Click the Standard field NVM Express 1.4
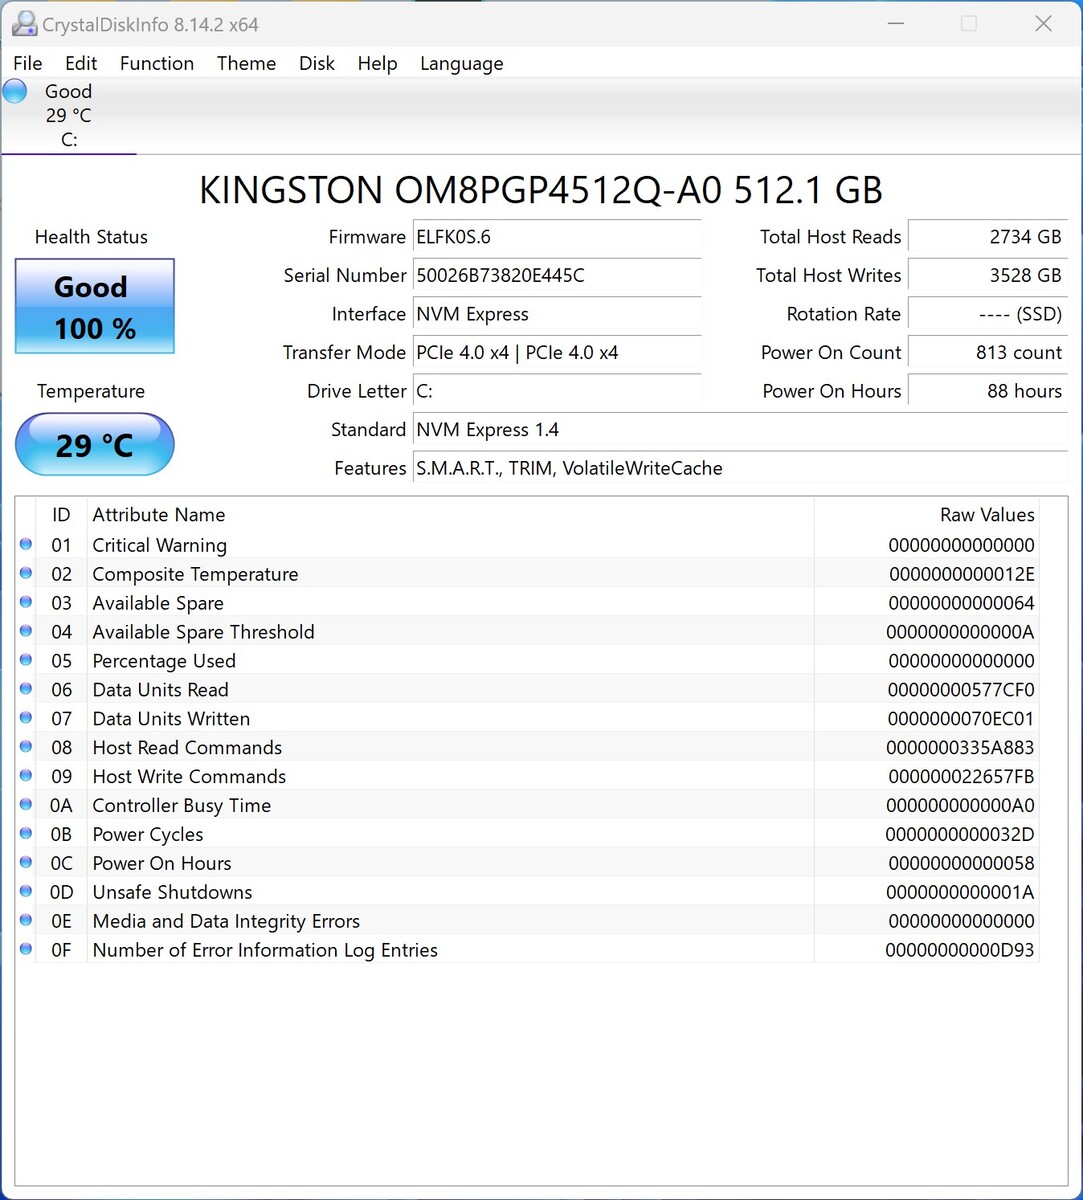This screenshot has height=1200, width=1083. pos(740,430)
